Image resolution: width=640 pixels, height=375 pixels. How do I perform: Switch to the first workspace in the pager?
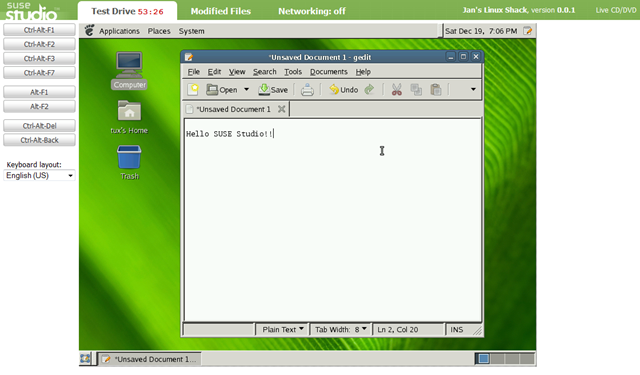pyautogui.click(x=483, y=359)
